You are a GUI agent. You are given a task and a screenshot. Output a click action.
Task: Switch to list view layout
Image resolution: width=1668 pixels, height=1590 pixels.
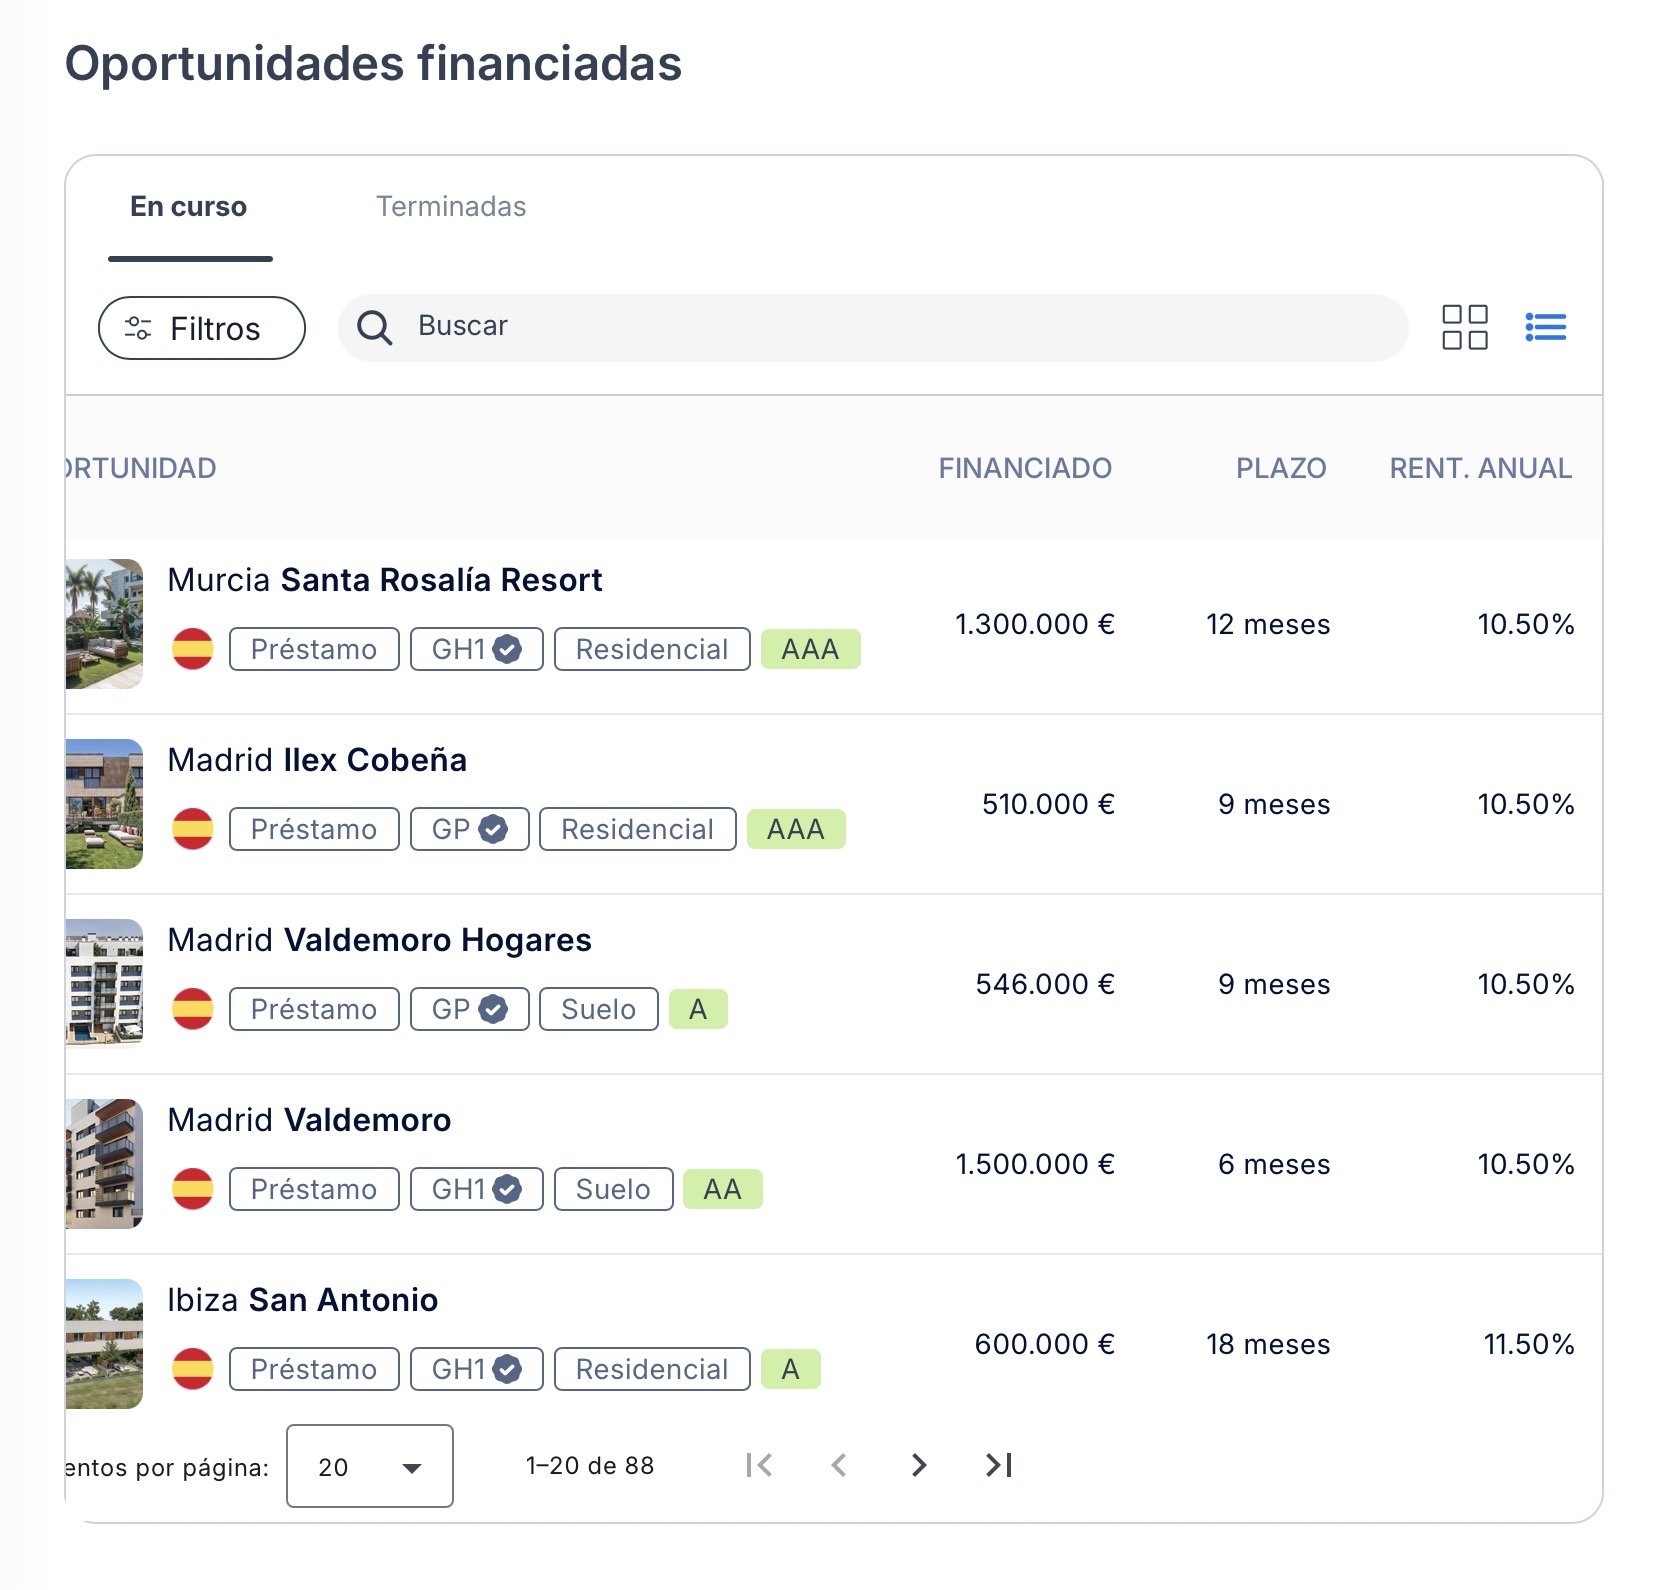click(1545, 327)
